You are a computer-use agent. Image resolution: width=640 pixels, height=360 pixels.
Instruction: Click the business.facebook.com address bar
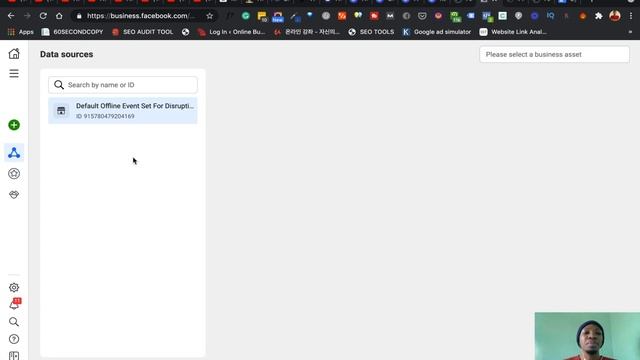coord(145,16)
